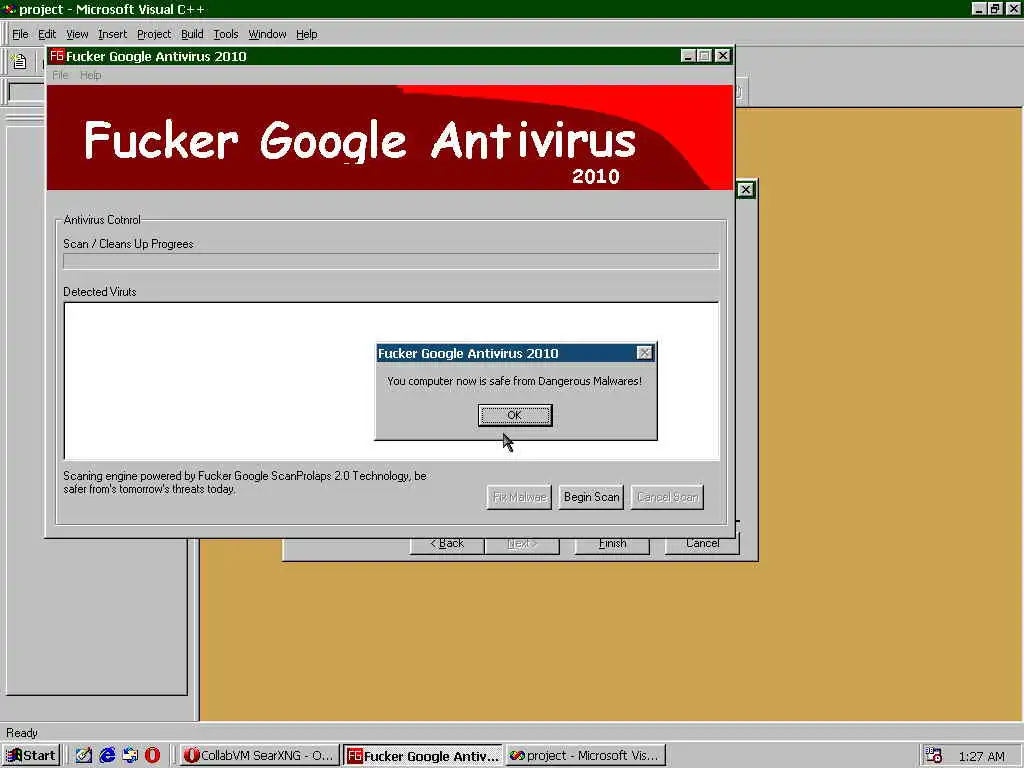
Task: Click Finish in the wizard dialog
Action: 612,545
